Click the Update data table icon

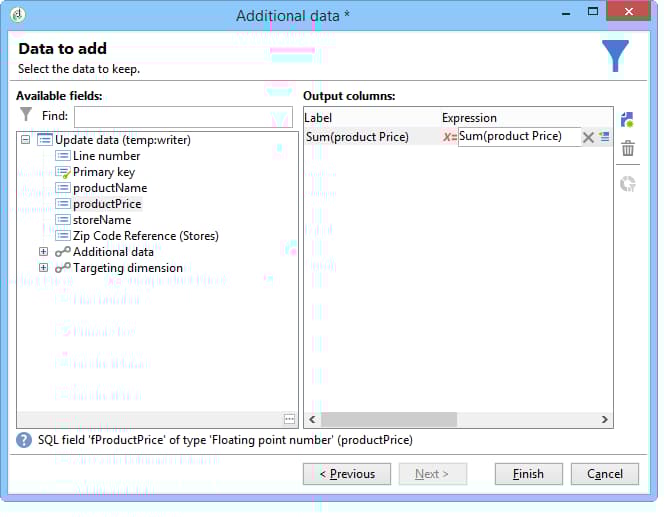point(45,140)
